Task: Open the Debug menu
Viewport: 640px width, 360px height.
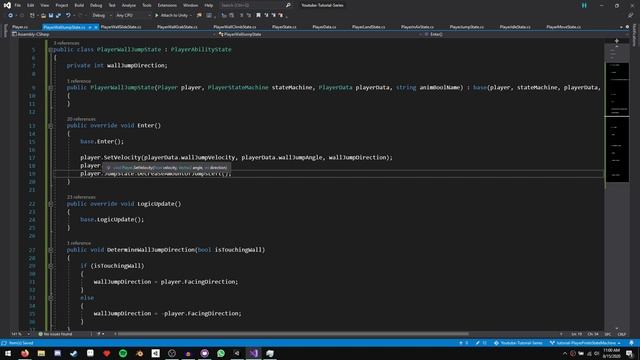Action: click(x=96, y=5)
